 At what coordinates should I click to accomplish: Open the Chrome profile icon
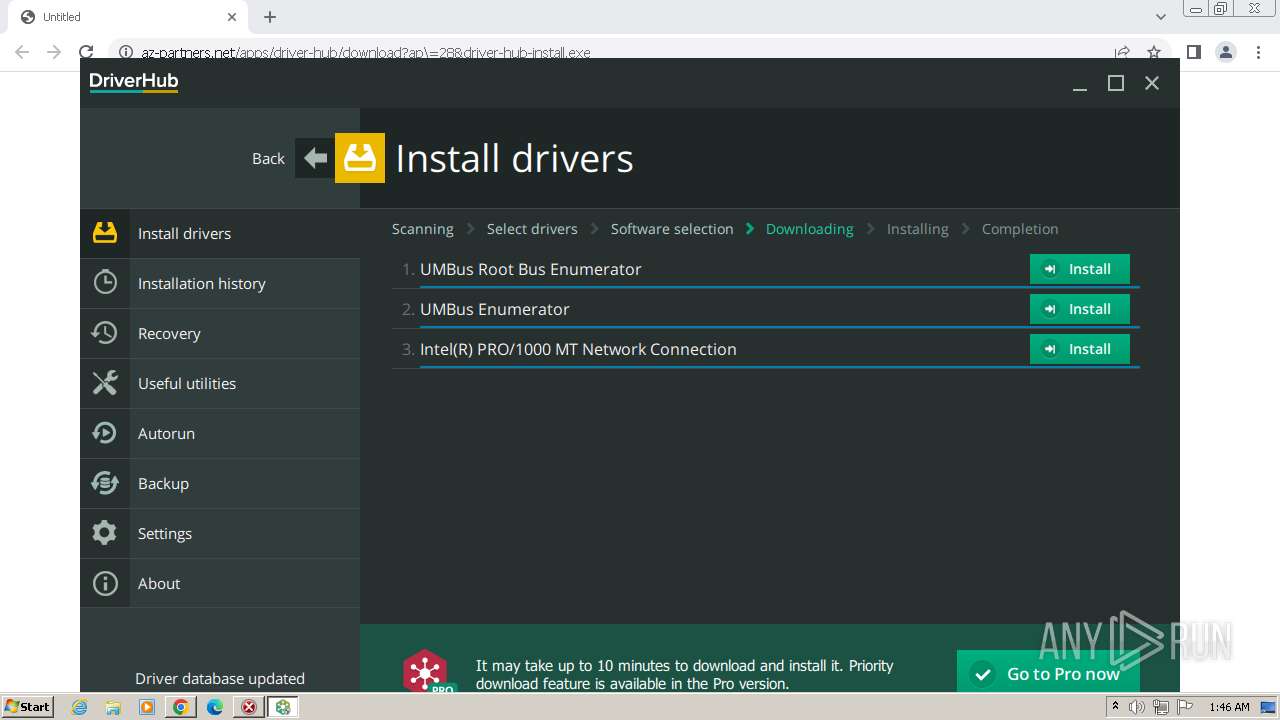[x=1226, y=52]
